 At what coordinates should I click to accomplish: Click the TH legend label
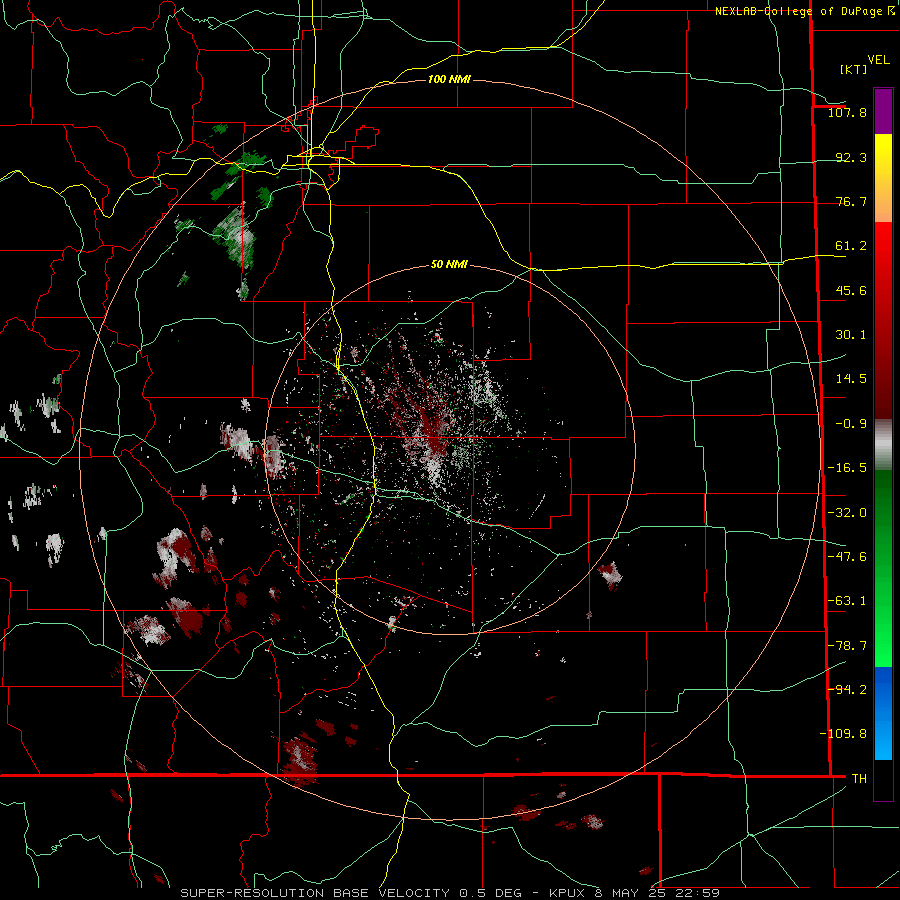[x=859, y=778]
